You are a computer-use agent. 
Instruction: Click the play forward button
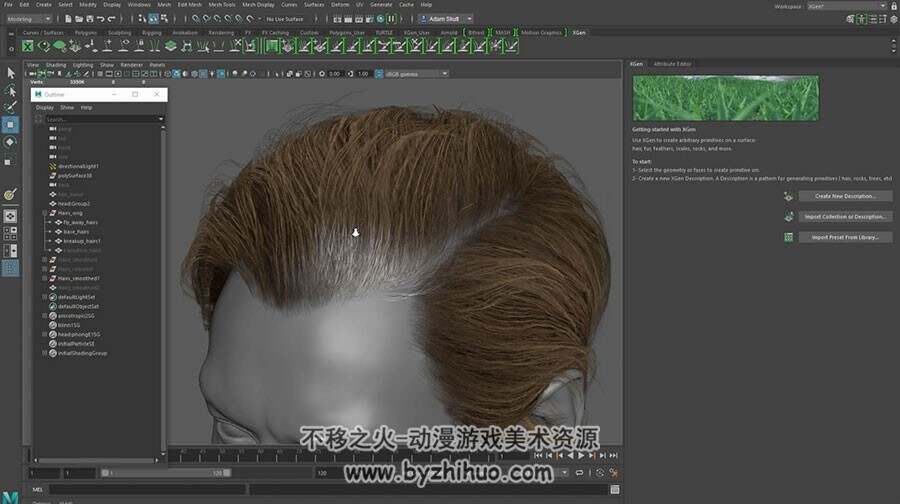click(x=581, y=455)
